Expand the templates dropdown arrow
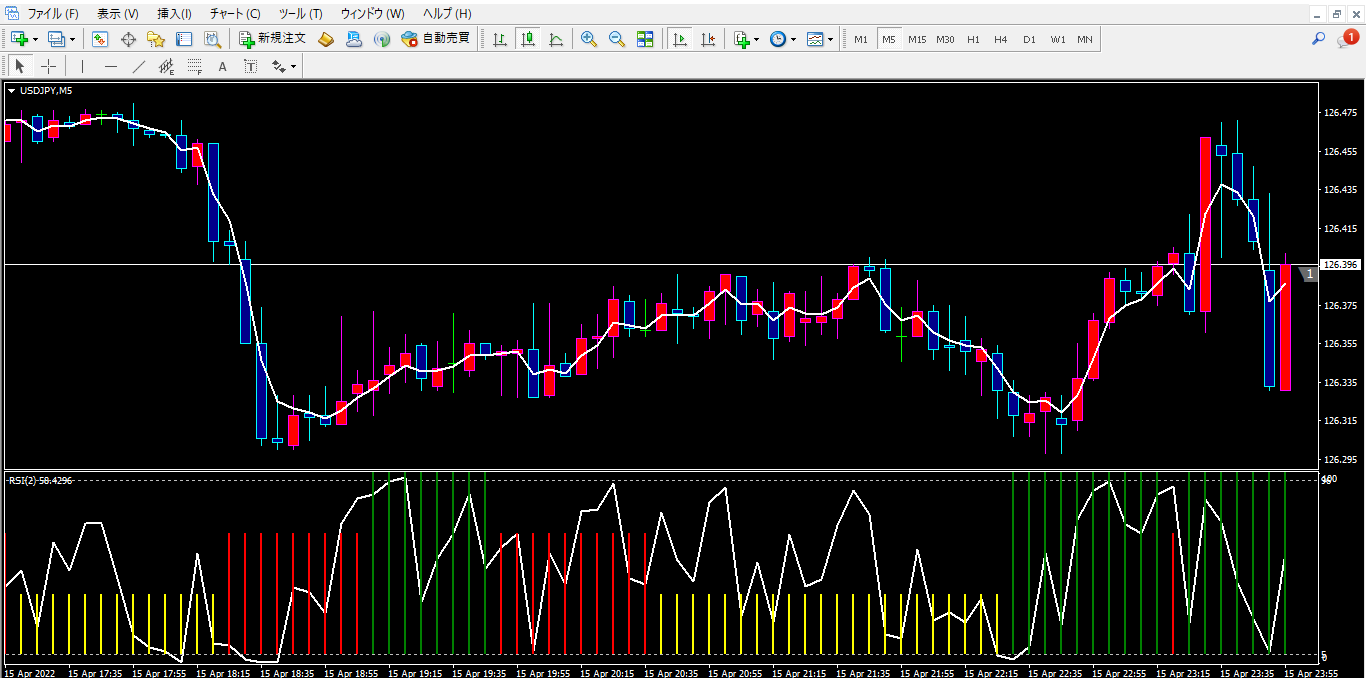Screen dimensions: 1366x678 [830, 39]
